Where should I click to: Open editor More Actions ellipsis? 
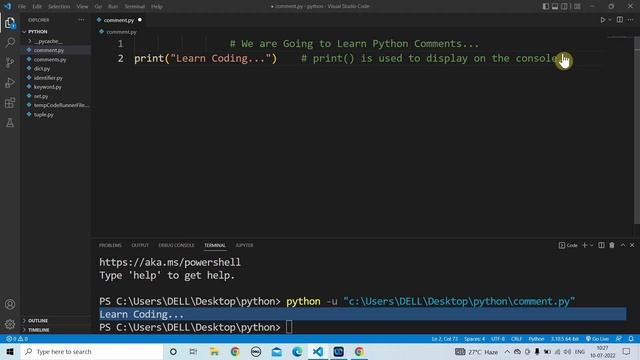point(631,20)
